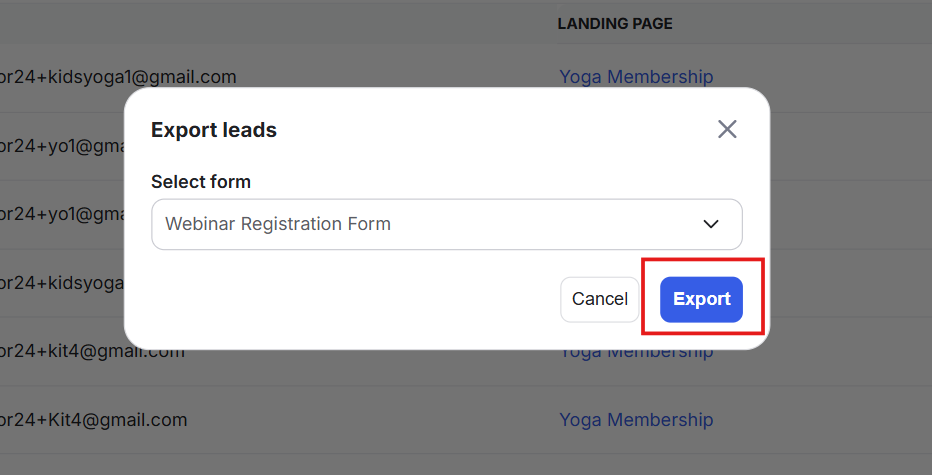Click the second yo1@gm lead email
The image size is (932, 475).
[x=60, y=214]
